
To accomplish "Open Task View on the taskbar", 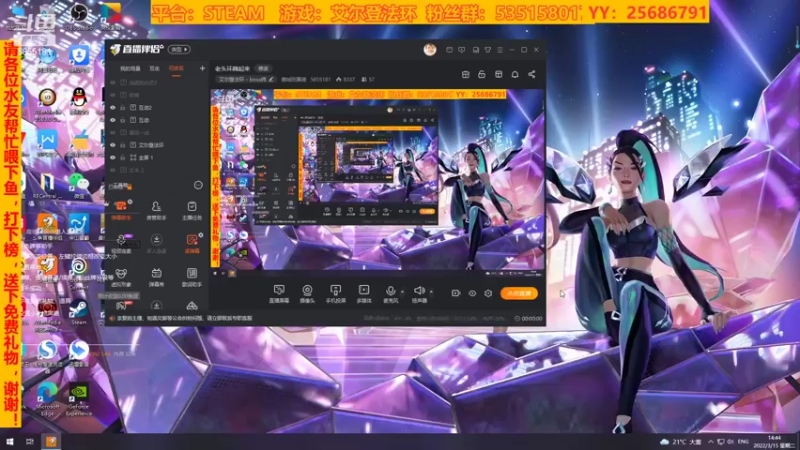I will point(30,441).
